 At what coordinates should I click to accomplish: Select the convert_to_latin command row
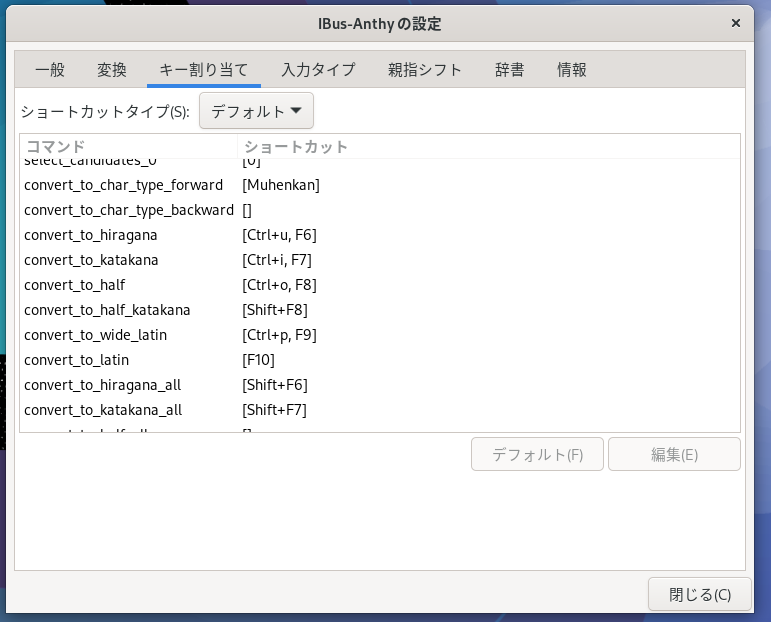click(380, 360)
